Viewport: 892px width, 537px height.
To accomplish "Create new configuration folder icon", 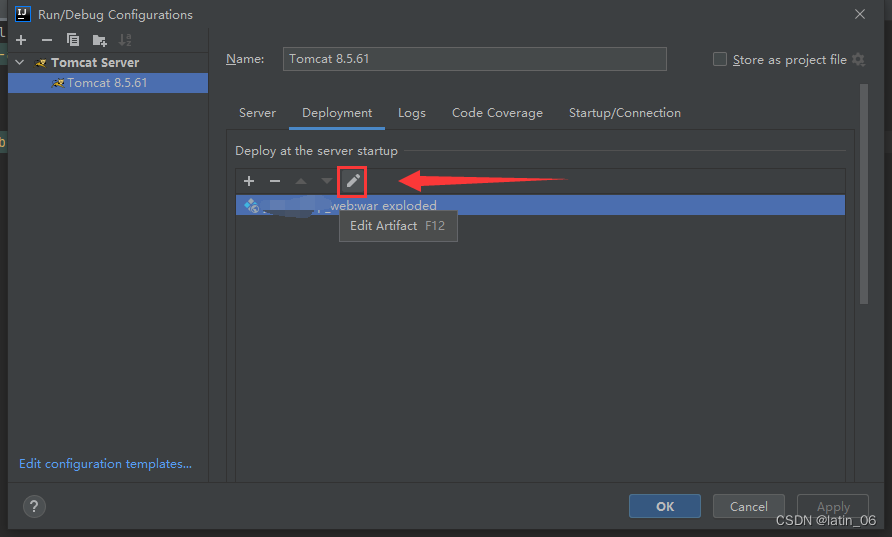I will coord(99,40).
